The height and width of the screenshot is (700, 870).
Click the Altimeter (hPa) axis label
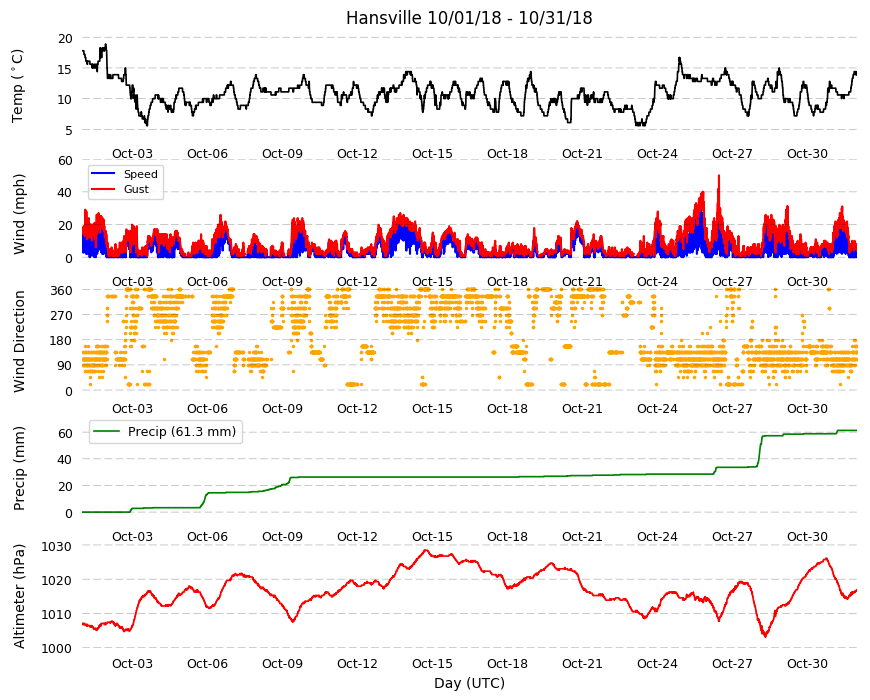[19, 596]
